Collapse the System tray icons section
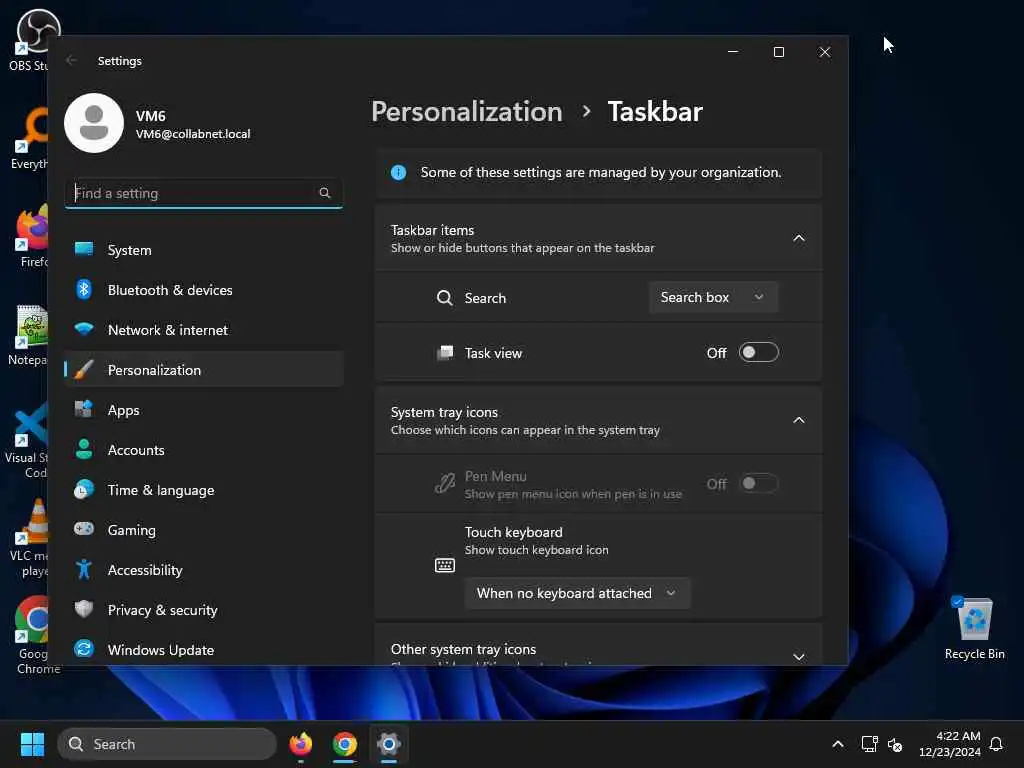This screenshot has width=1024, height=768. pos(798,421)
